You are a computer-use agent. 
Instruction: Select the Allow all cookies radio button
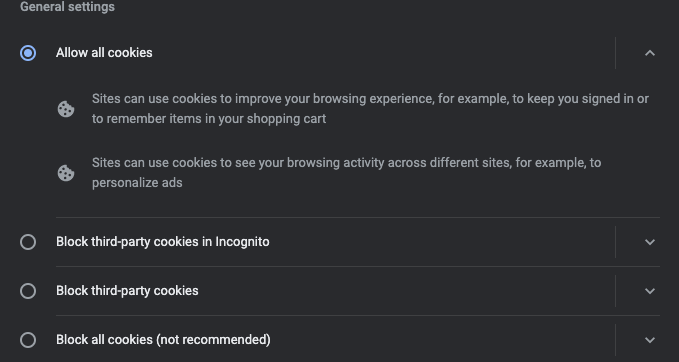tap(28, 53)
